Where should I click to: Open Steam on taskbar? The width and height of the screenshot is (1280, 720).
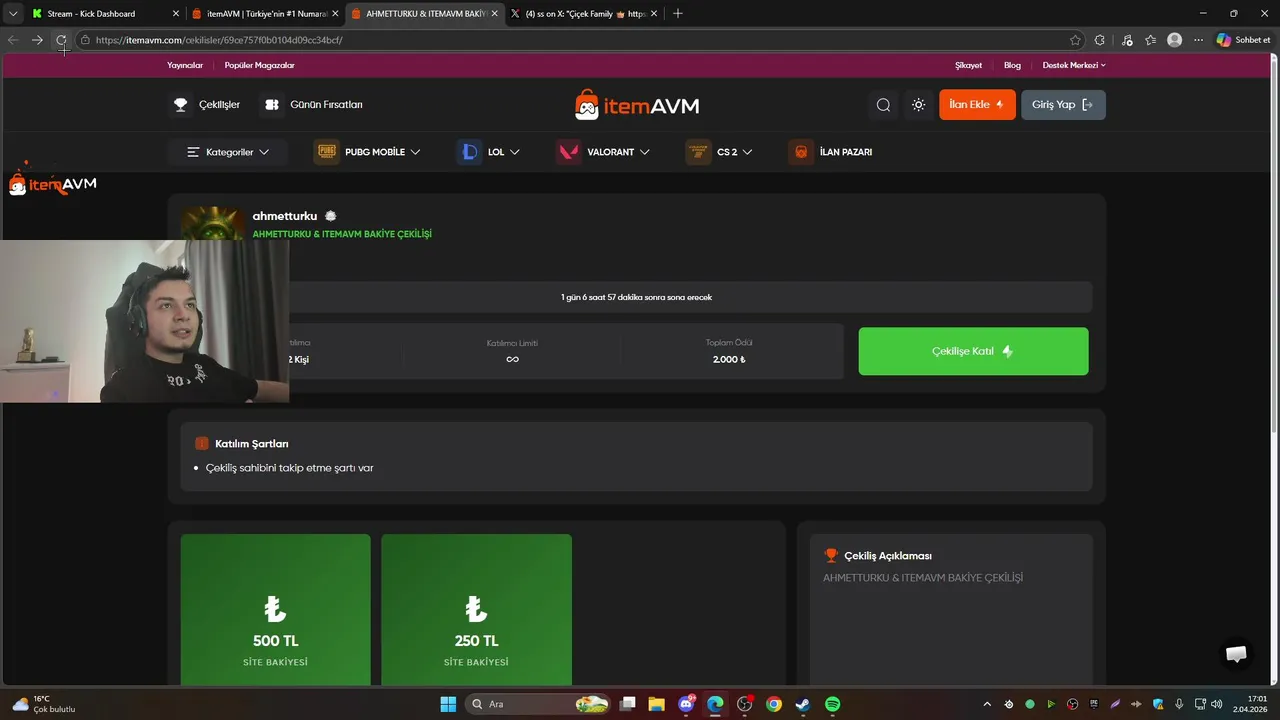click(x=803, y=704)
